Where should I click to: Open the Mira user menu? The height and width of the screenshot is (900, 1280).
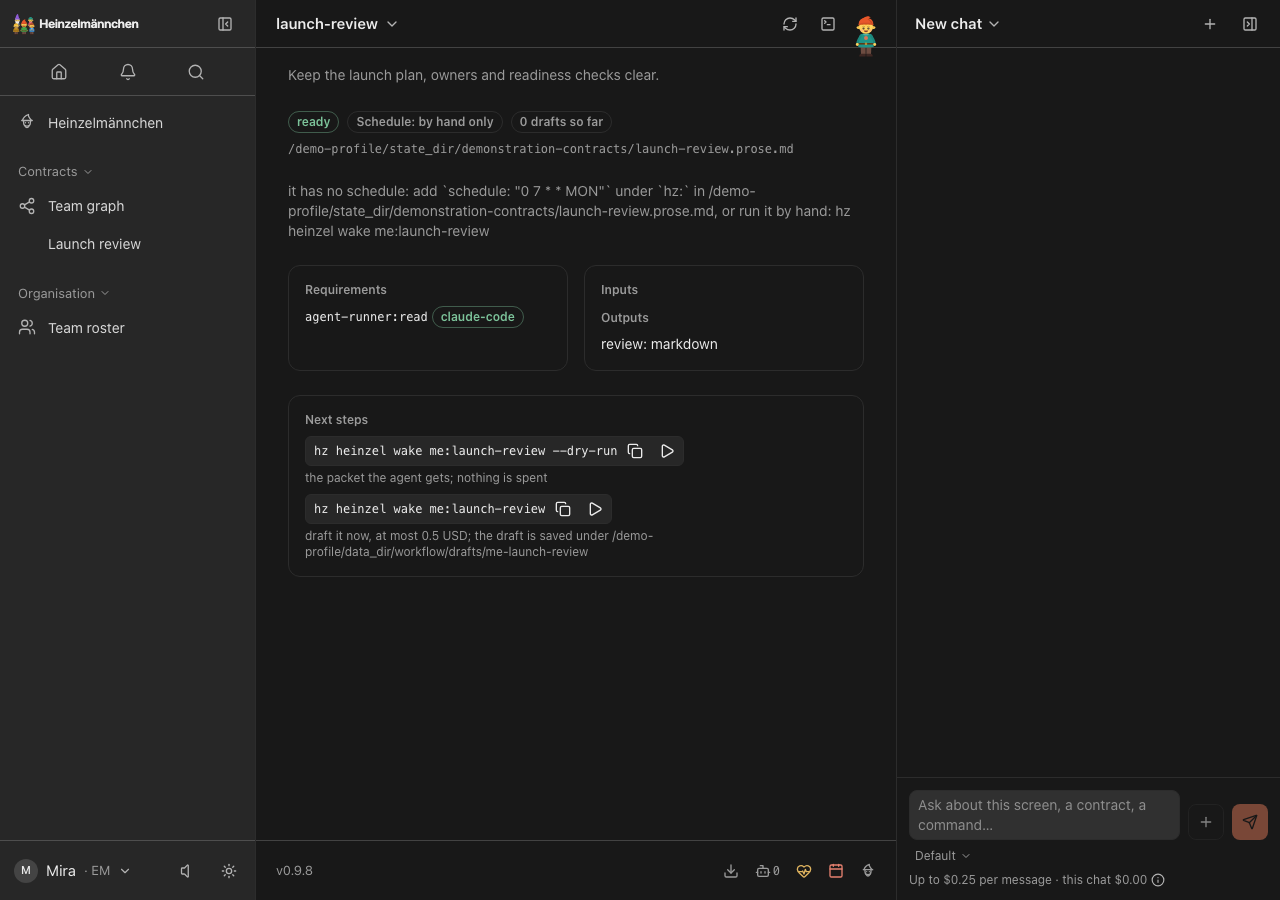click(x=72, y=871)
